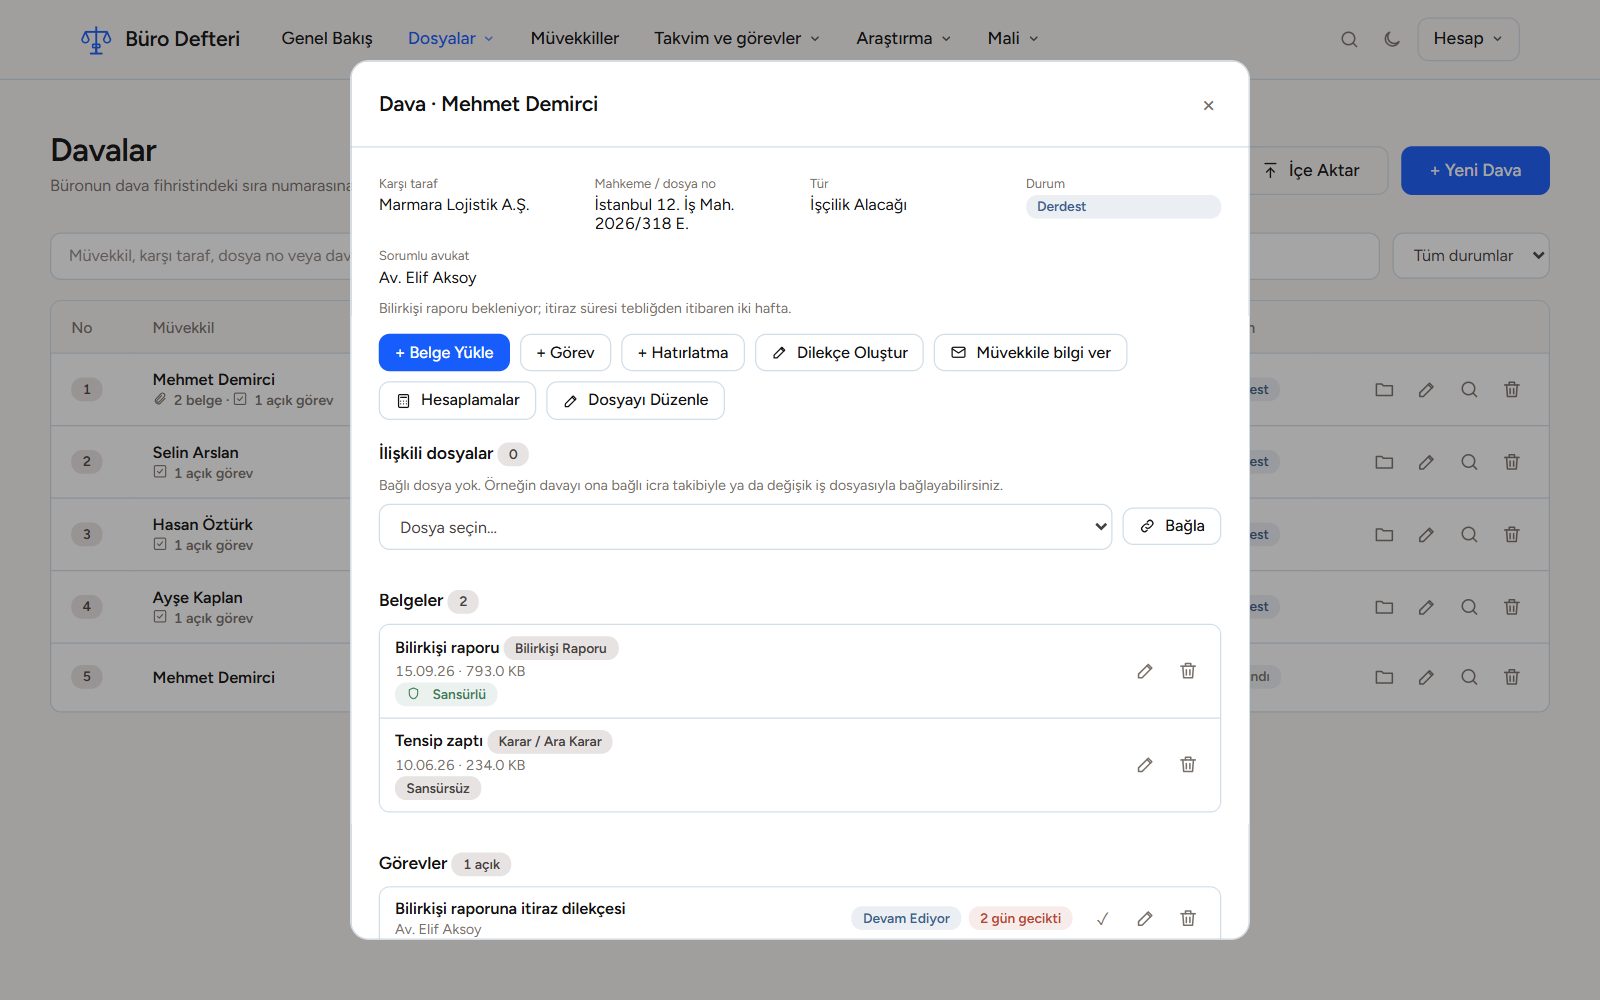The width and height of the screenshot is (1600, 1000).
Task: Open the Dosyalar menu
Action: coord(451,38)
